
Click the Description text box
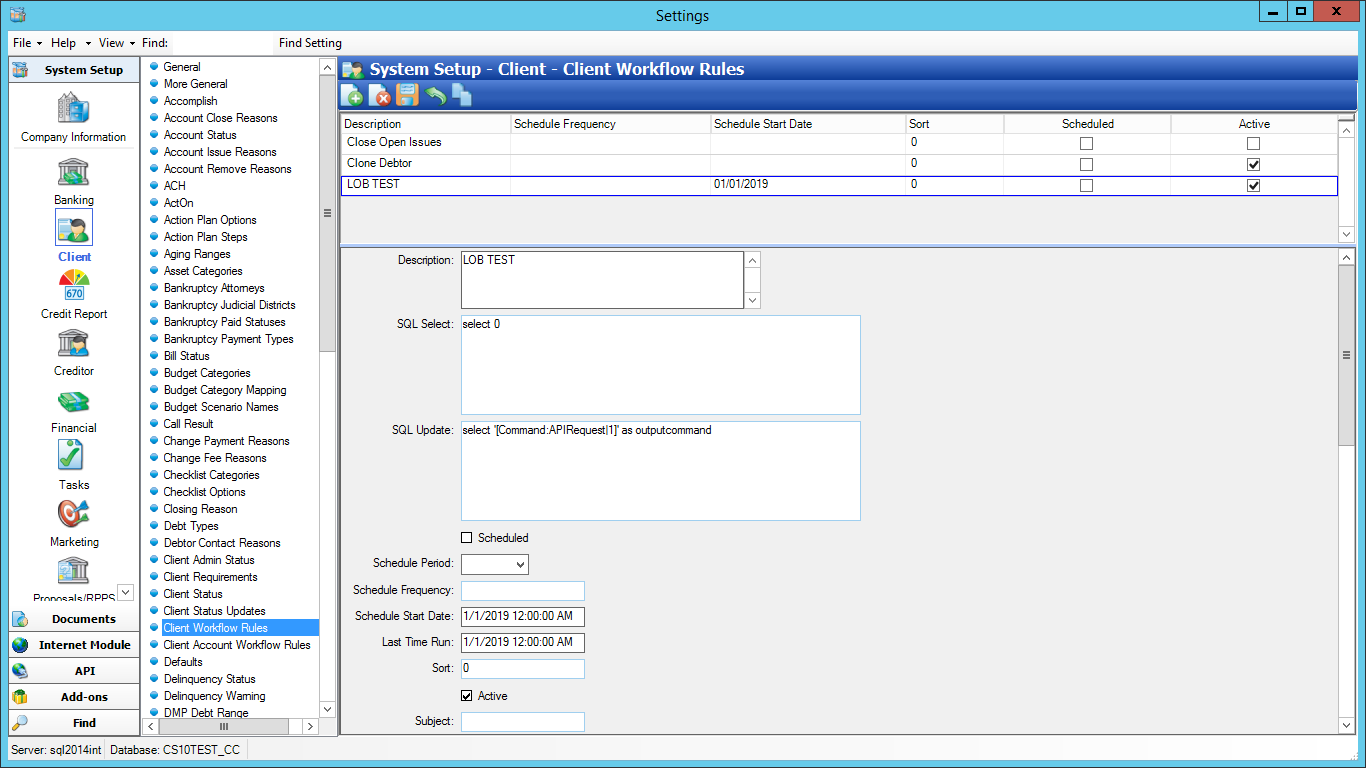tap(602, 280)
